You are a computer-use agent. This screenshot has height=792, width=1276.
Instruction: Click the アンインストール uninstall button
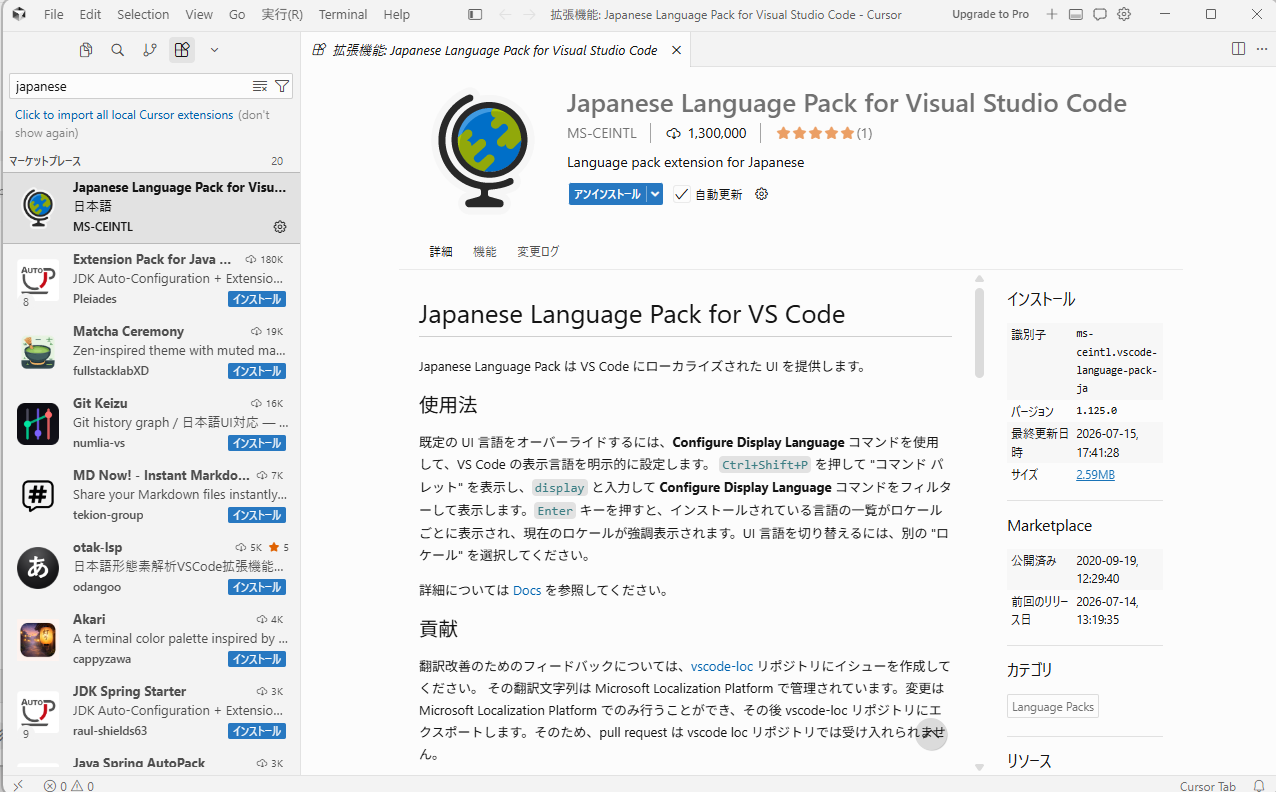coord(607,194)
